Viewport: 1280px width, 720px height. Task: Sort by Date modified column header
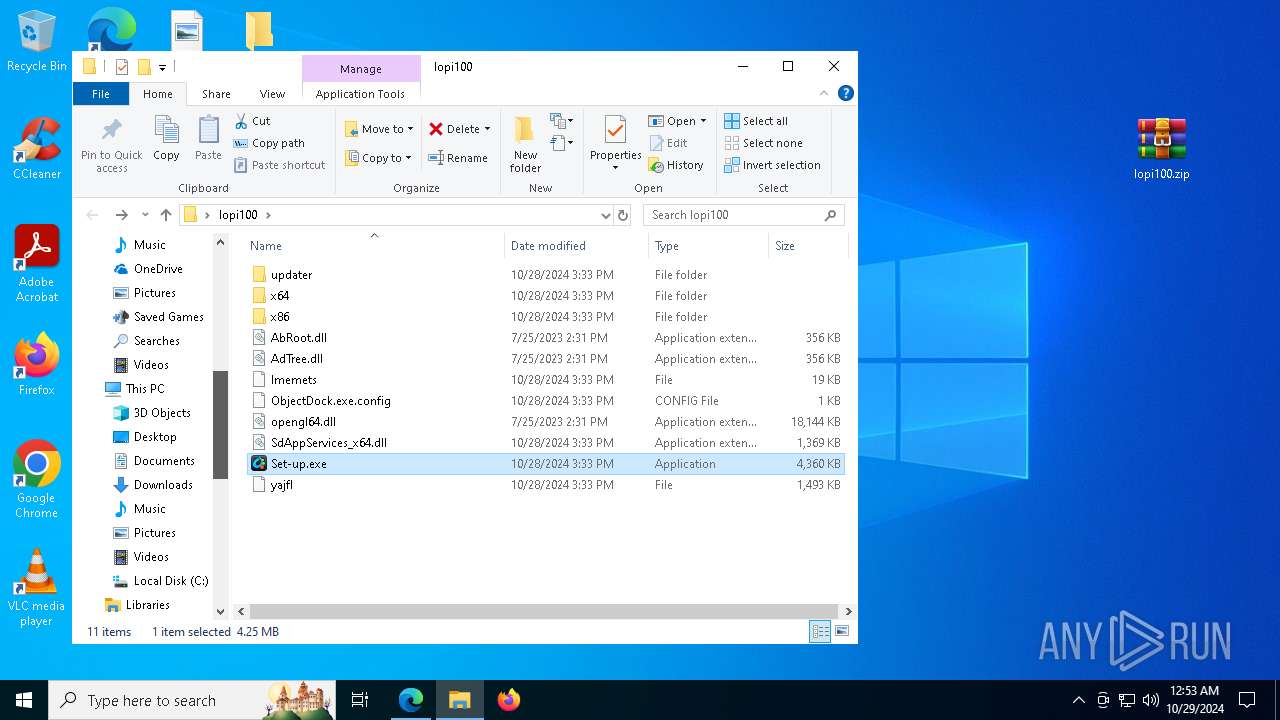click(x=577, y=246)
